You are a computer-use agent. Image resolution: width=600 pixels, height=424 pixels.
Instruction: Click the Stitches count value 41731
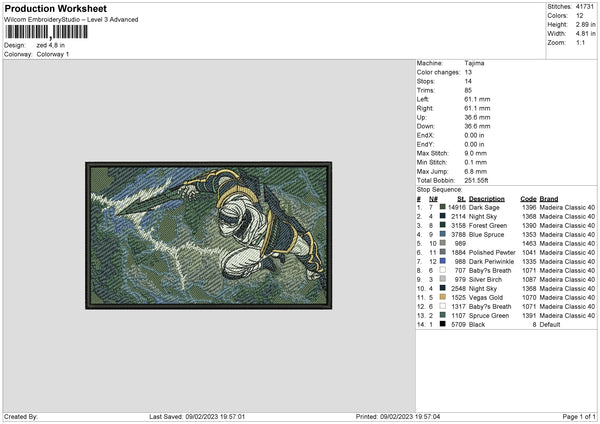[586, 6]
